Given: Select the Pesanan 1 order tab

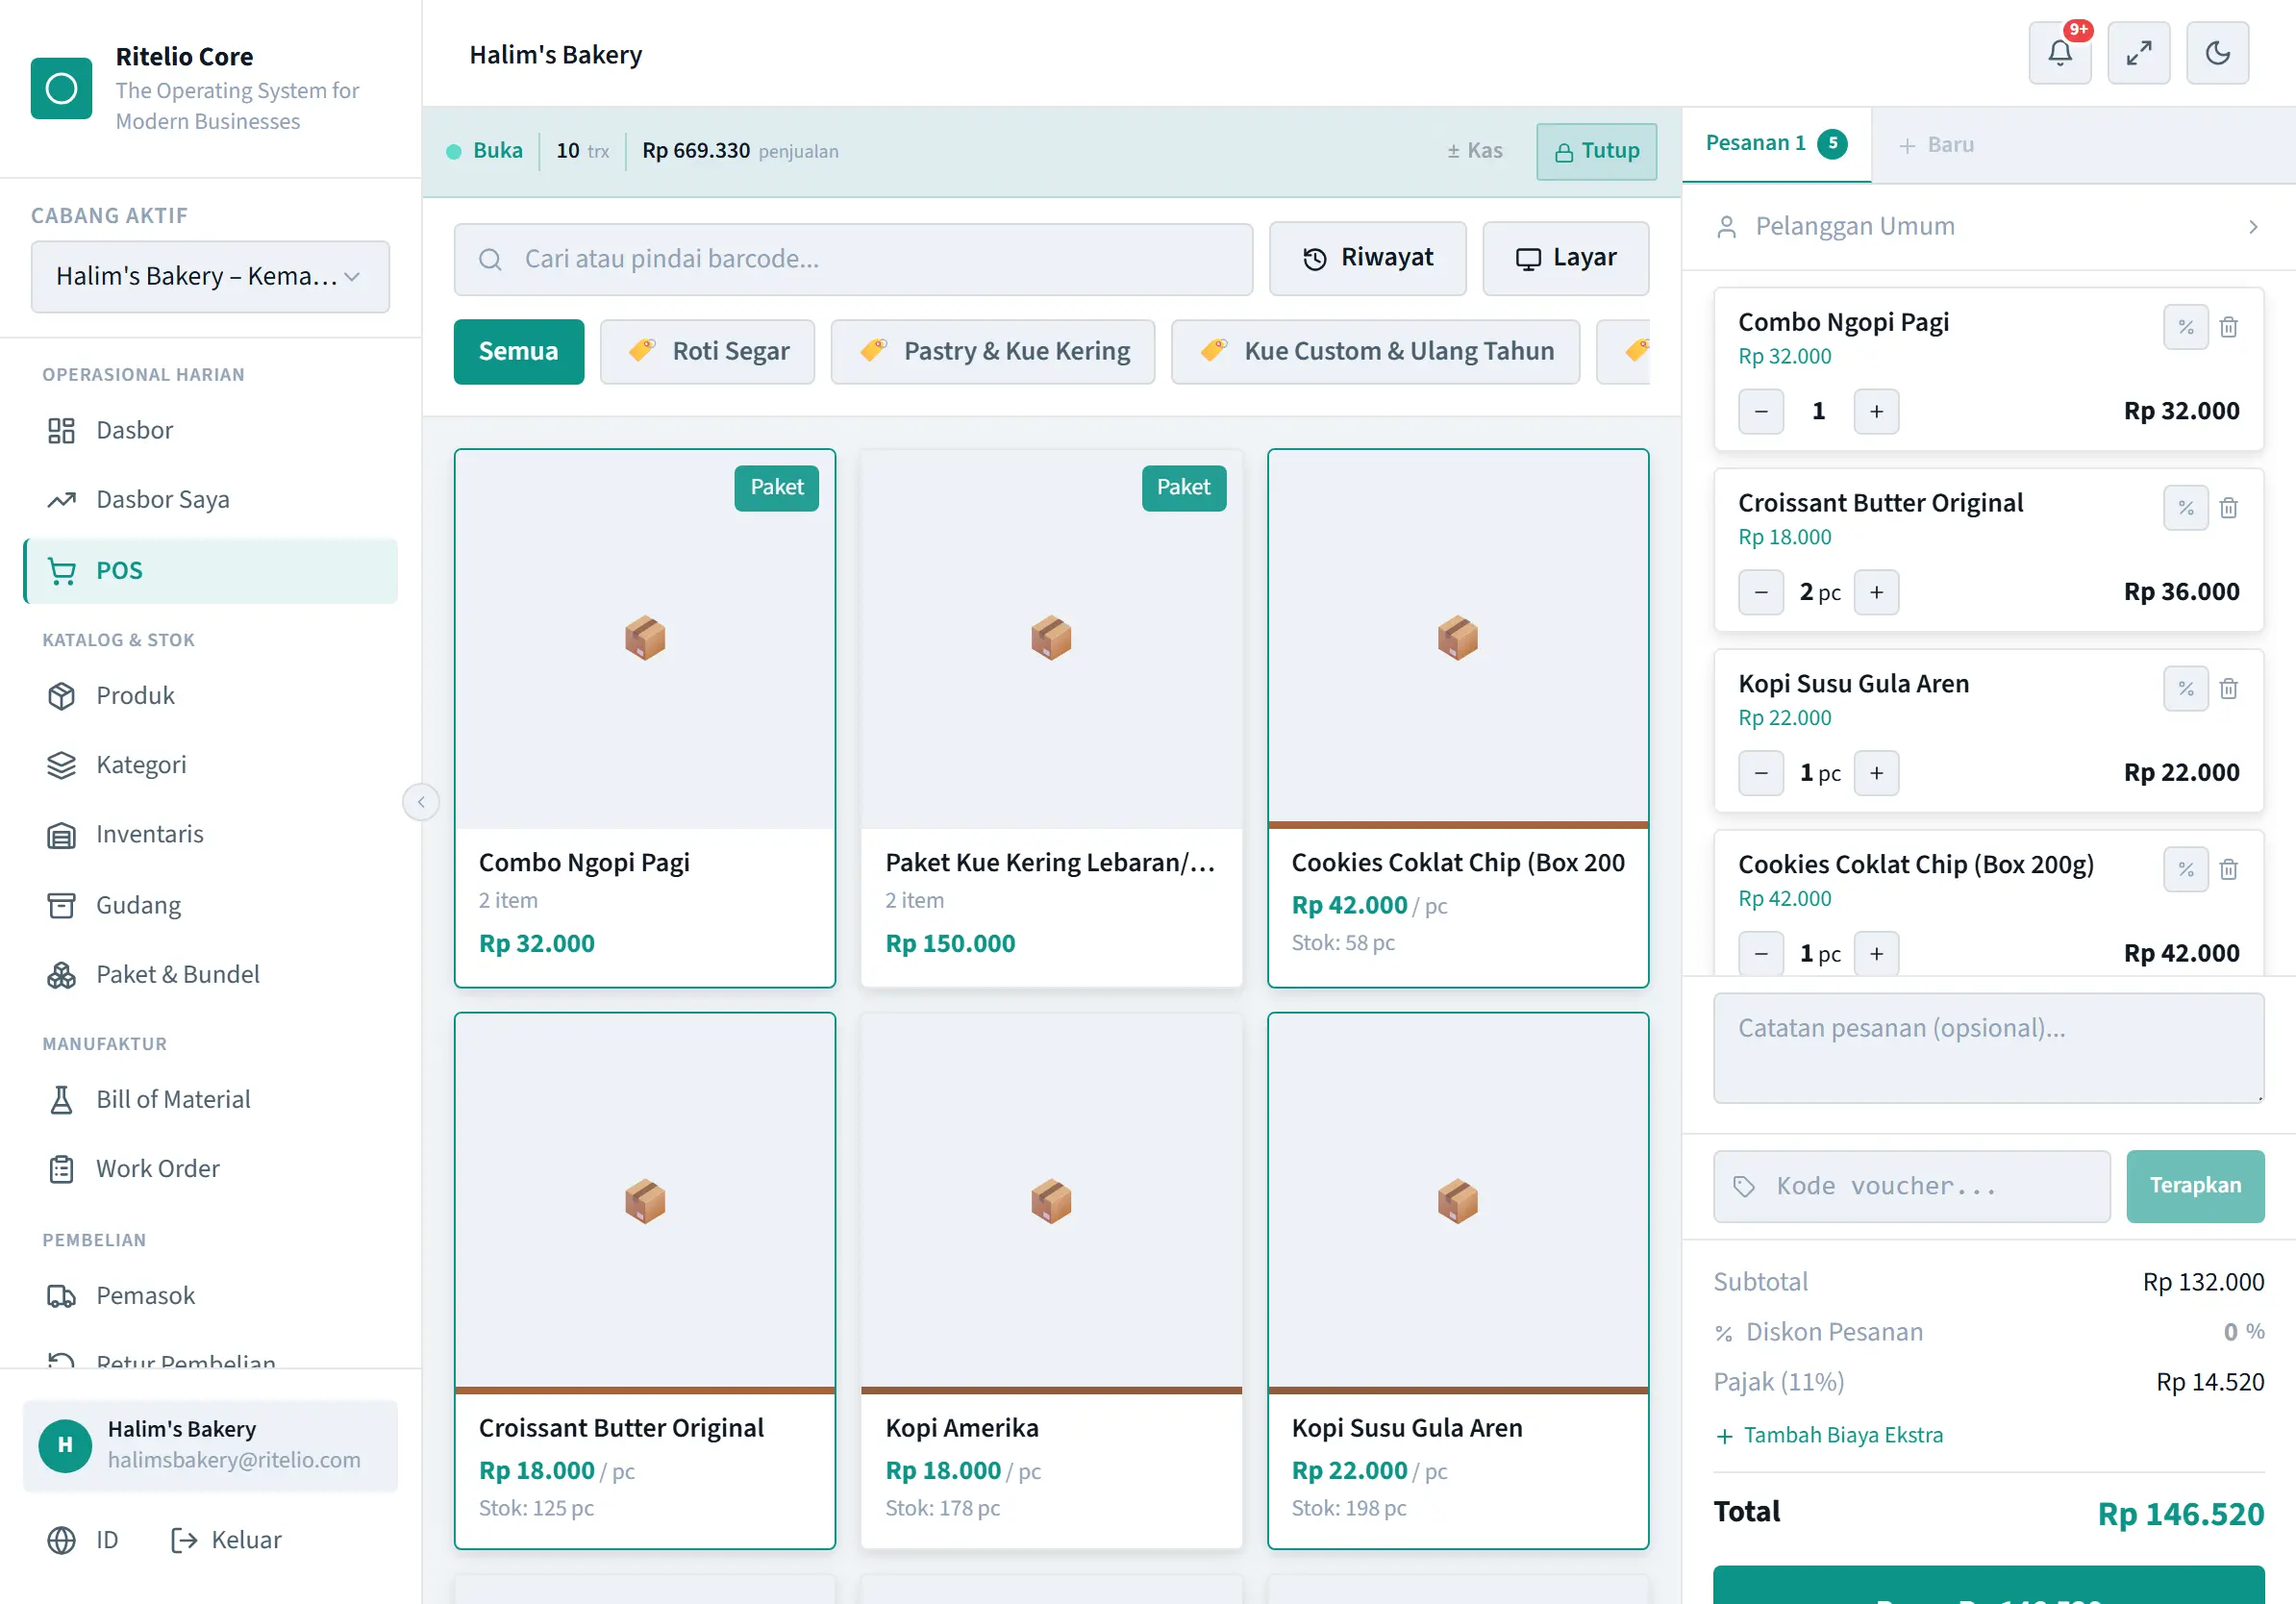Looking at the screenshot, I should tap(1776, 144).
